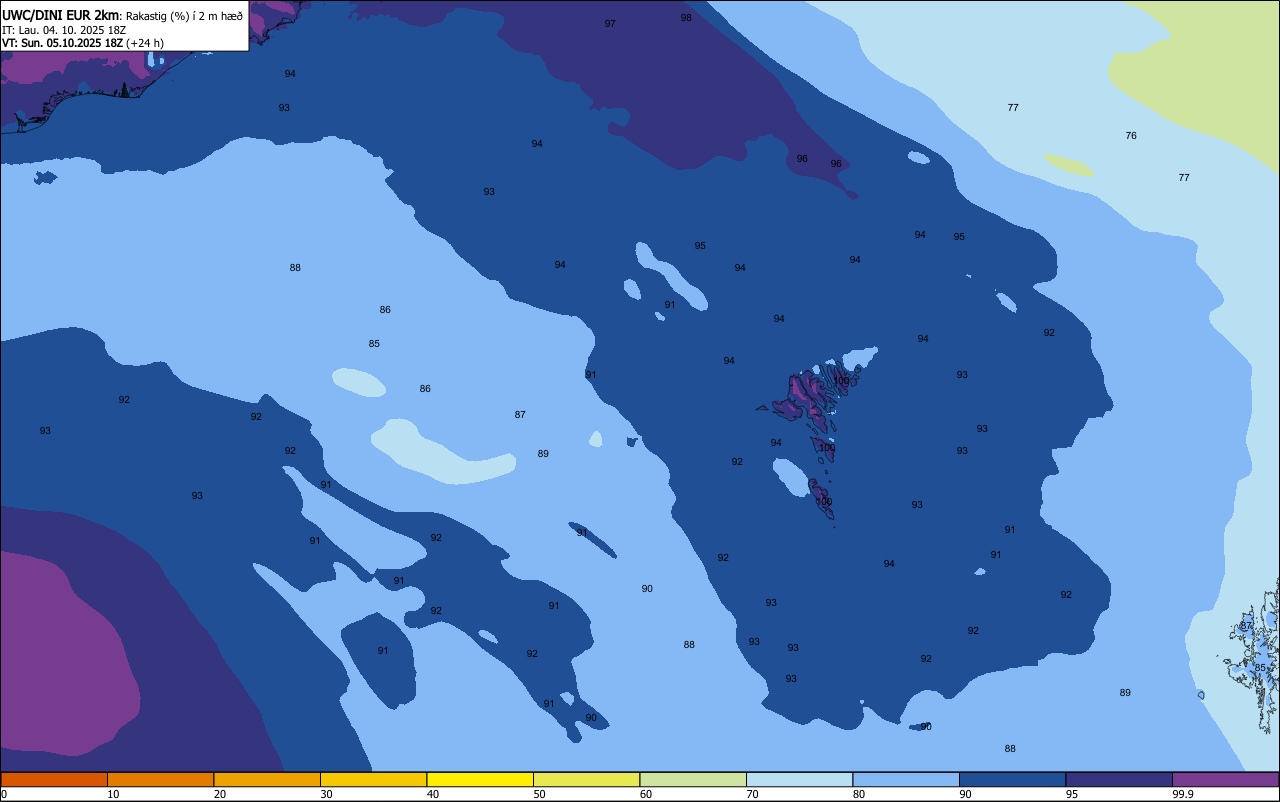Select the golden 30–40 legend swatch

pyautogui.click(x=373, y=779)
